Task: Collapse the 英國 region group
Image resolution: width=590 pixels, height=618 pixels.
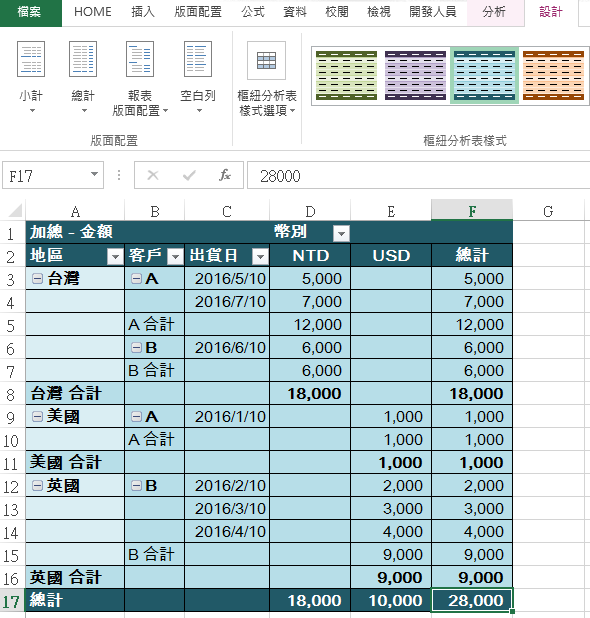Action: (37, 486)
